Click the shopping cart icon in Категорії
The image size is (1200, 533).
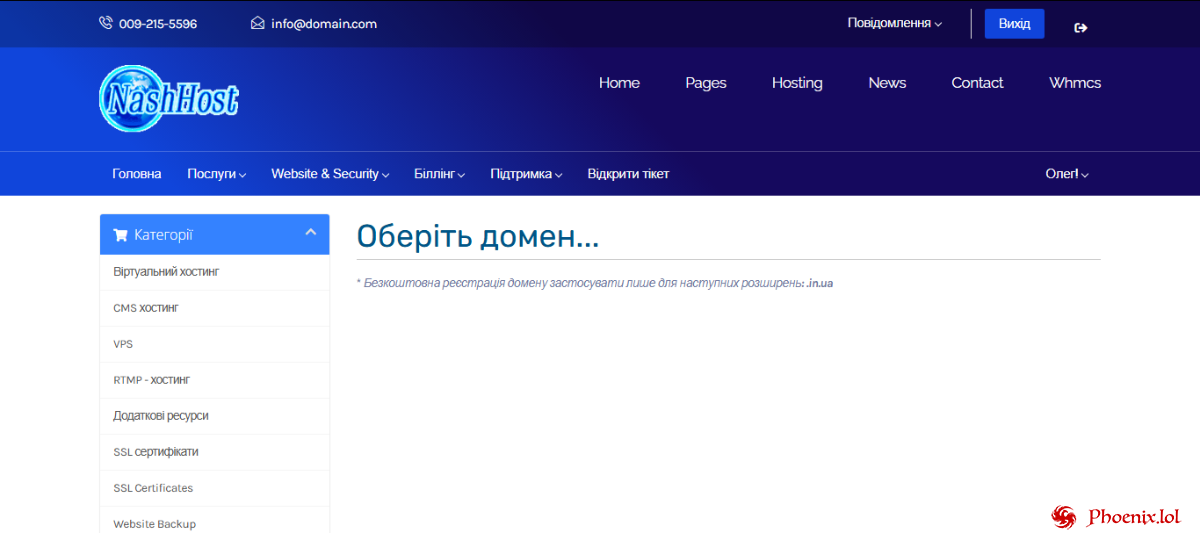click(120, 235)
